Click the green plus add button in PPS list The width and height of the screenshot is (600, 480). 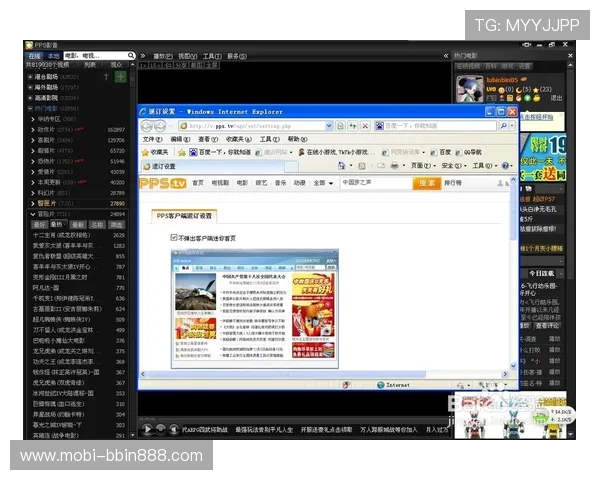(121, 77)
